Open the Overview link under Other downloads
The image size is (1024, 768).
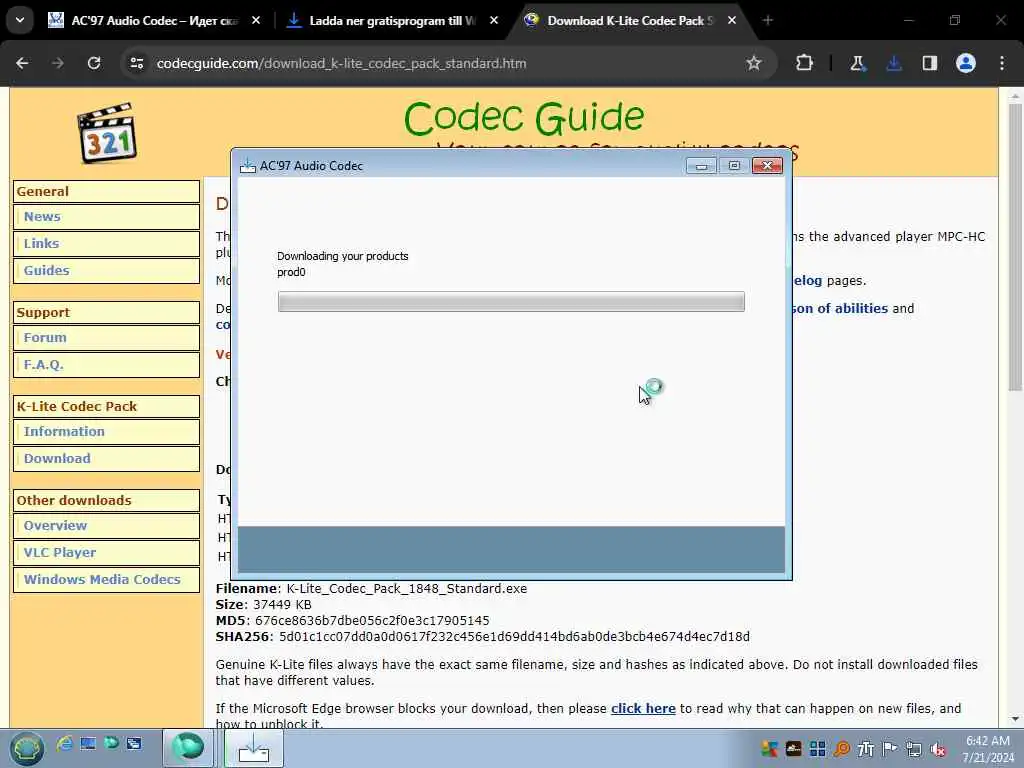pyautogui.click(x=106, y=526)
